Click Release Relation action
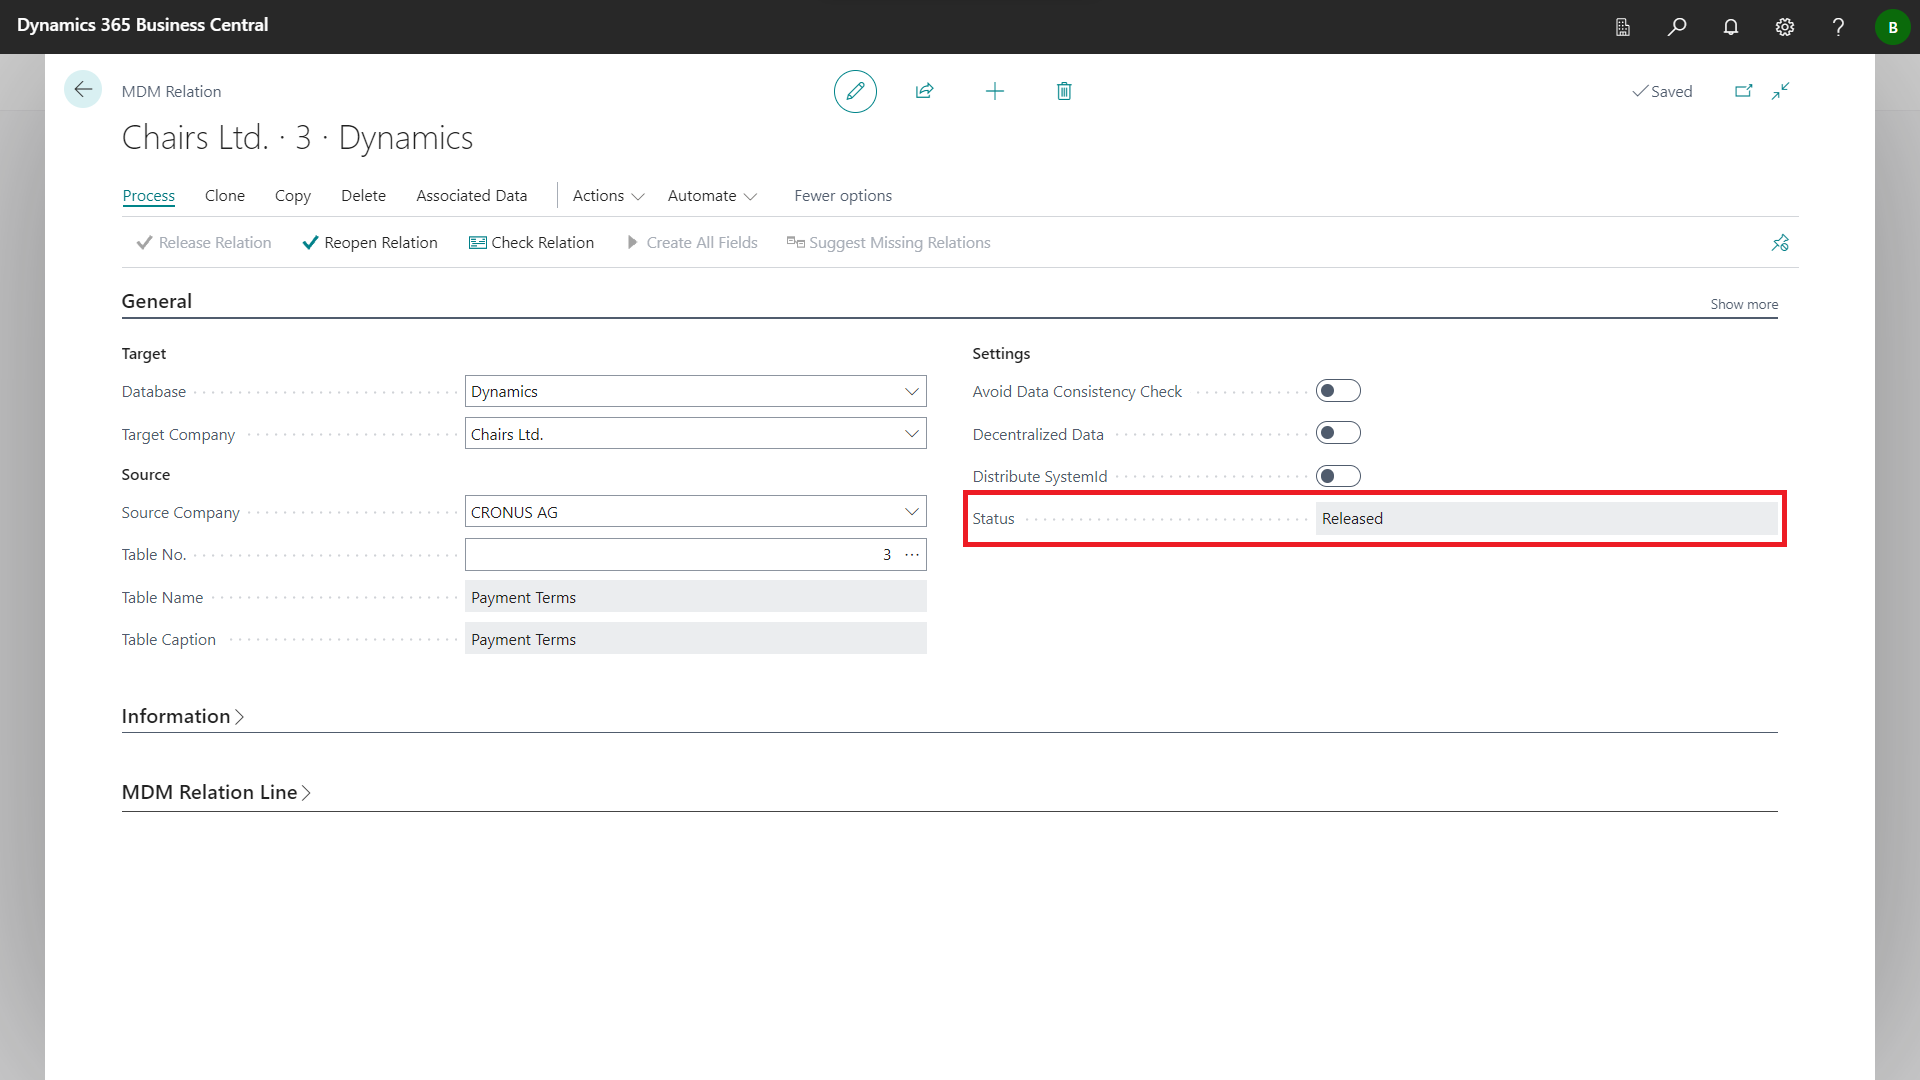Image resolution: width=1920 pixels, height=1080 pixels. 204,243
